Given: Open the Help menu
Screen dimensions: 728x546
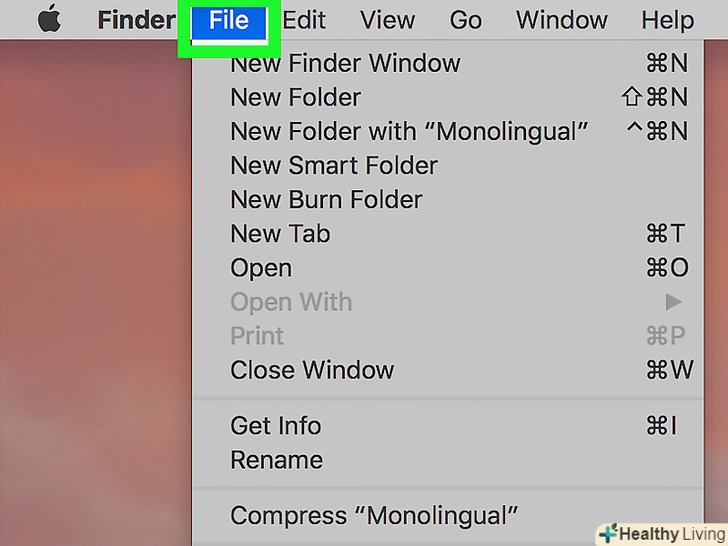Looking at the screenshot, I should click(x=667, y=20).
